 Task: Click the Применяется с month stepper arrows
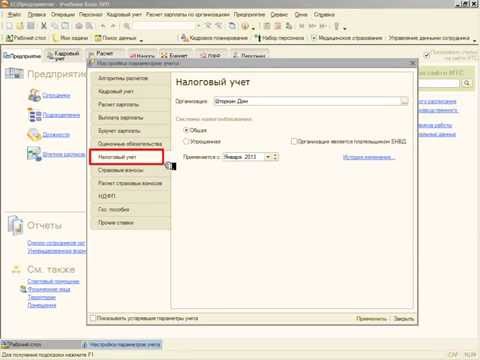[275, 157]
